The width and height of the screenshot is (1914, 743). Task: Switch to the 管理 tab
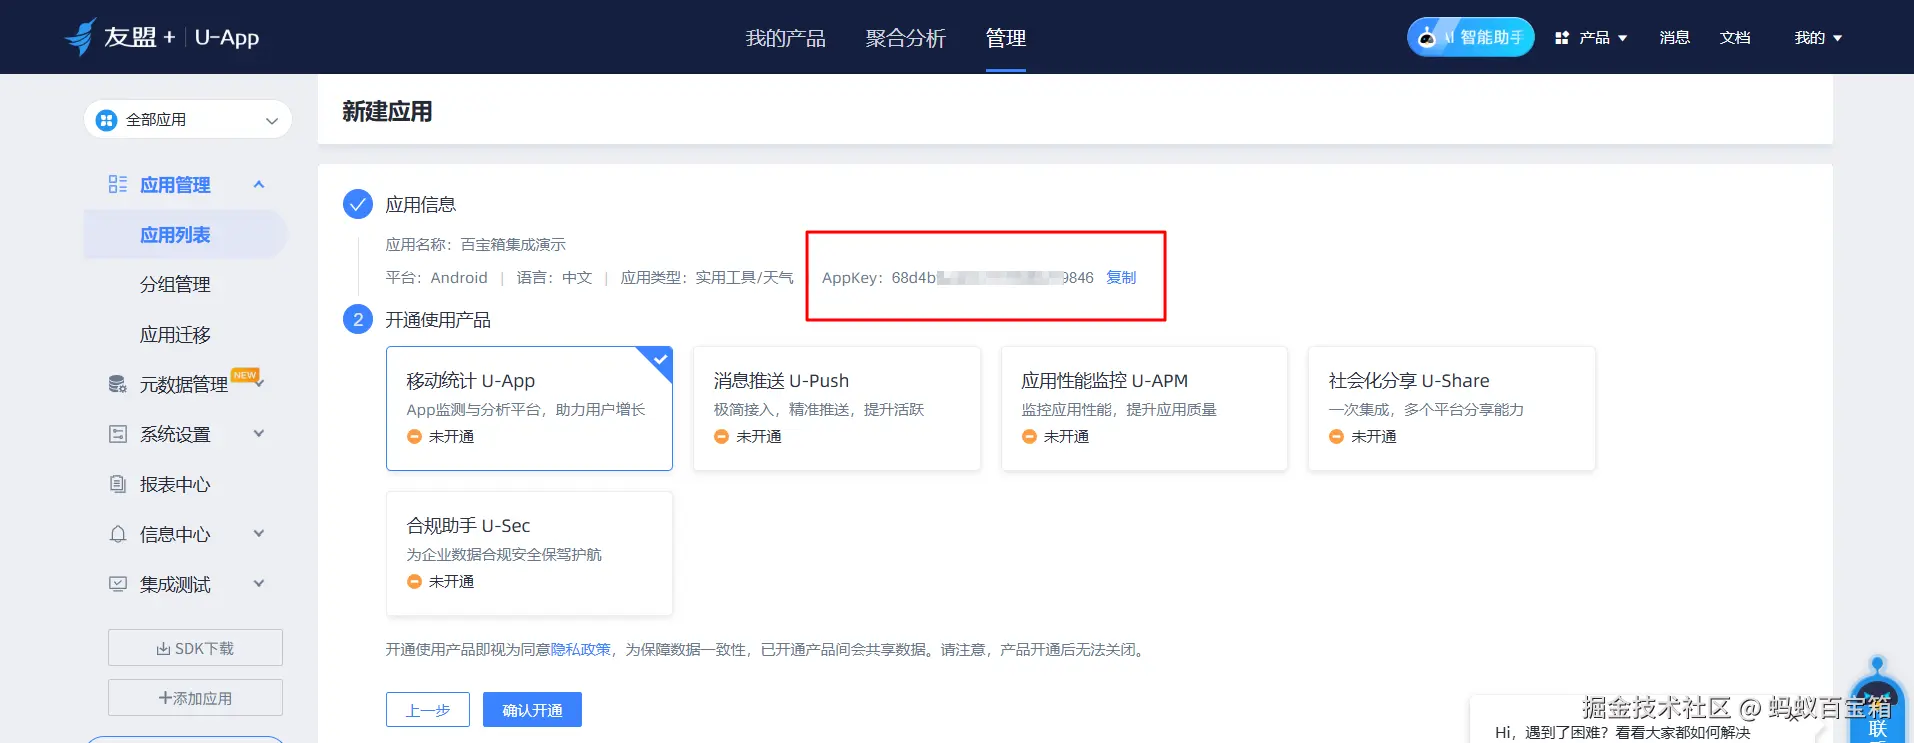click(x=1006, y=38)
